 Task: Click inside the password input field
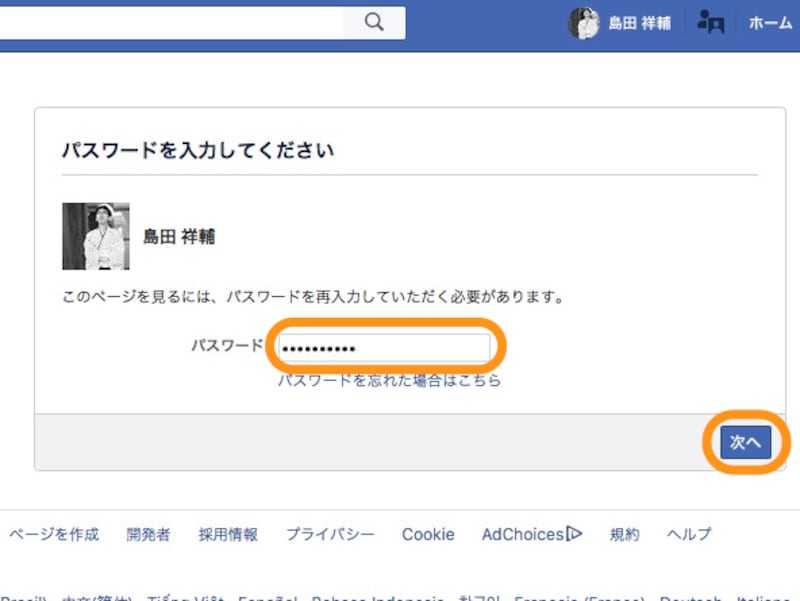(385, 346)
